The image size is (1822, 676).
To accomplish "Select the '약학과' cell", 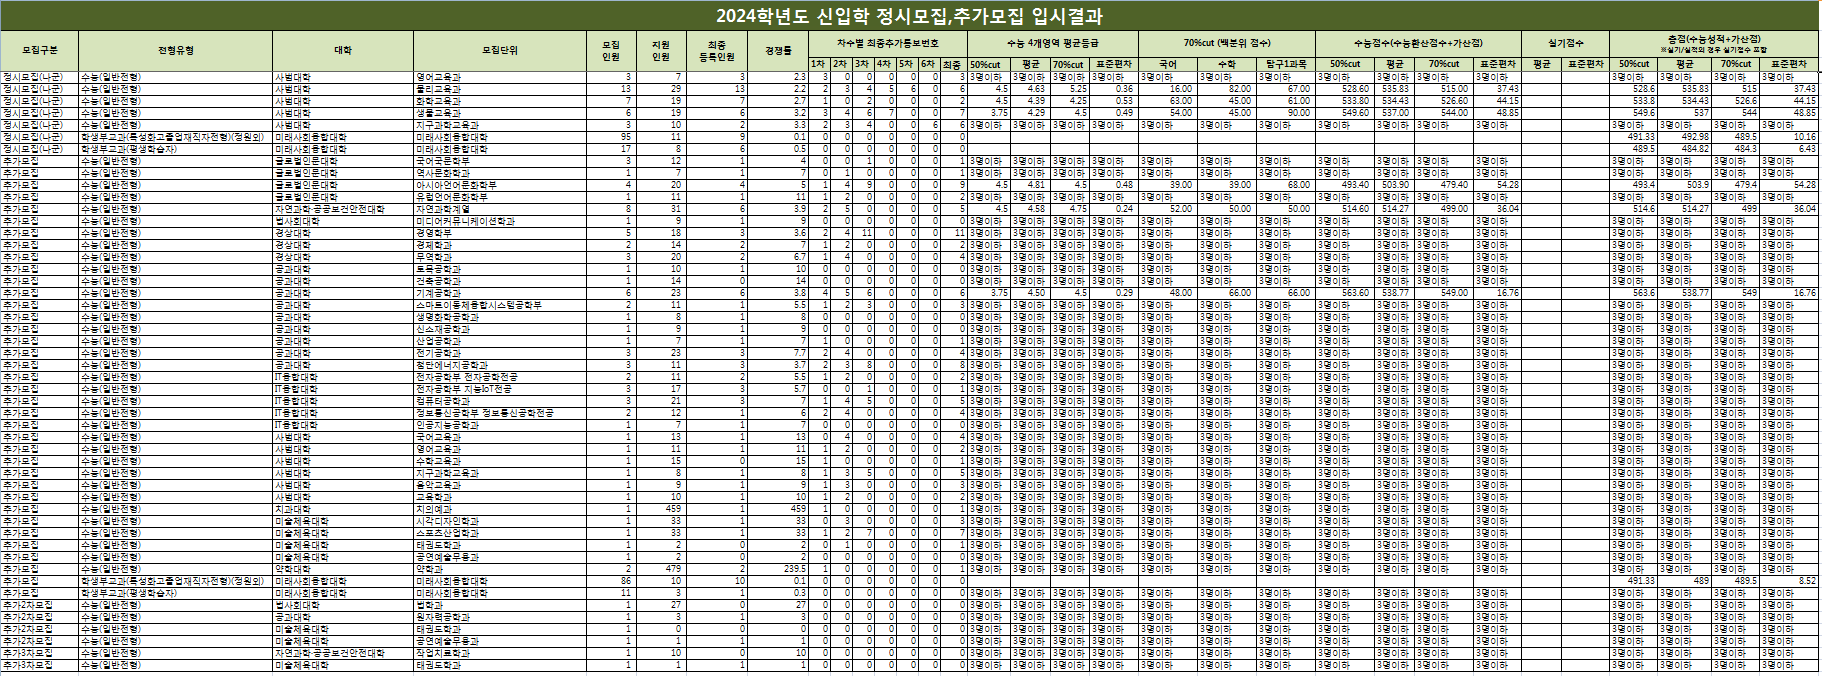I will tap(500, 569).
